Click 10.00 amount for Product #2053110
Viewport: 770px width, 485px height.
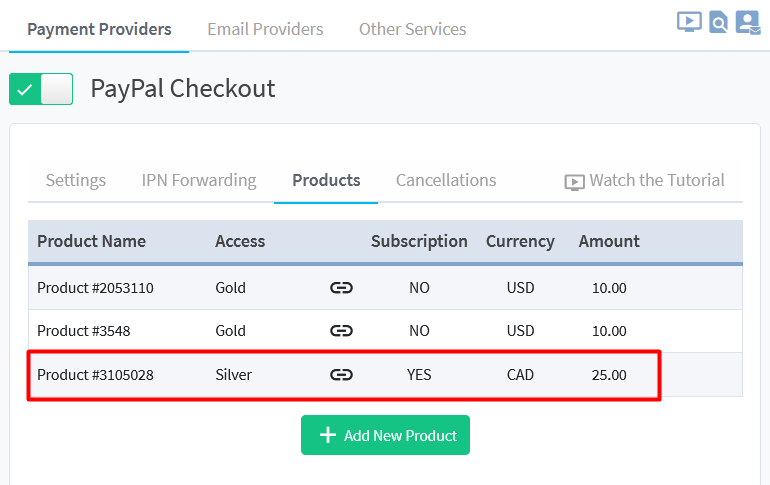coord(609,288)
